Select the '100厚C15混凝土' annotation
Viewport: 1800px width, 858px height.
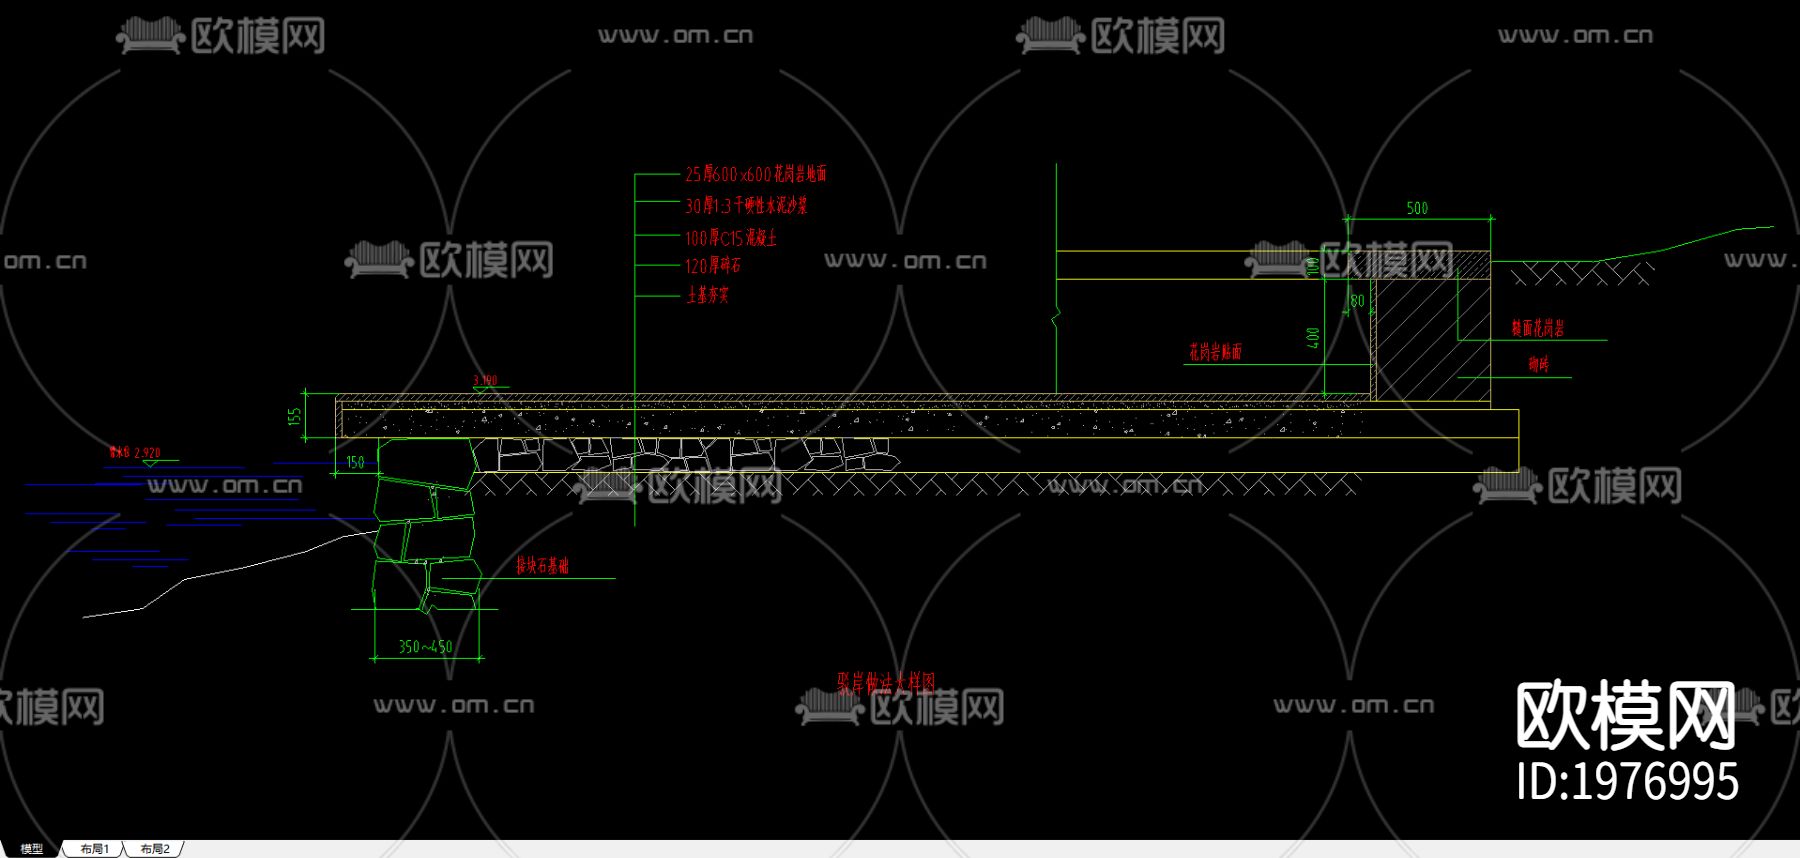(x=731, y=238)
